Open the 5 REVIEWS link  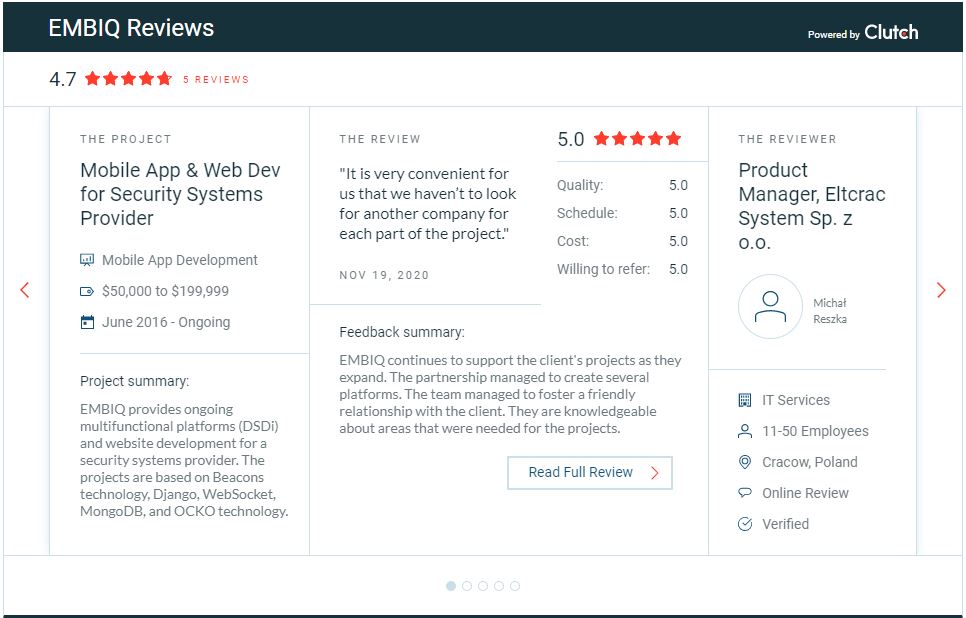[x=216, y=79]
